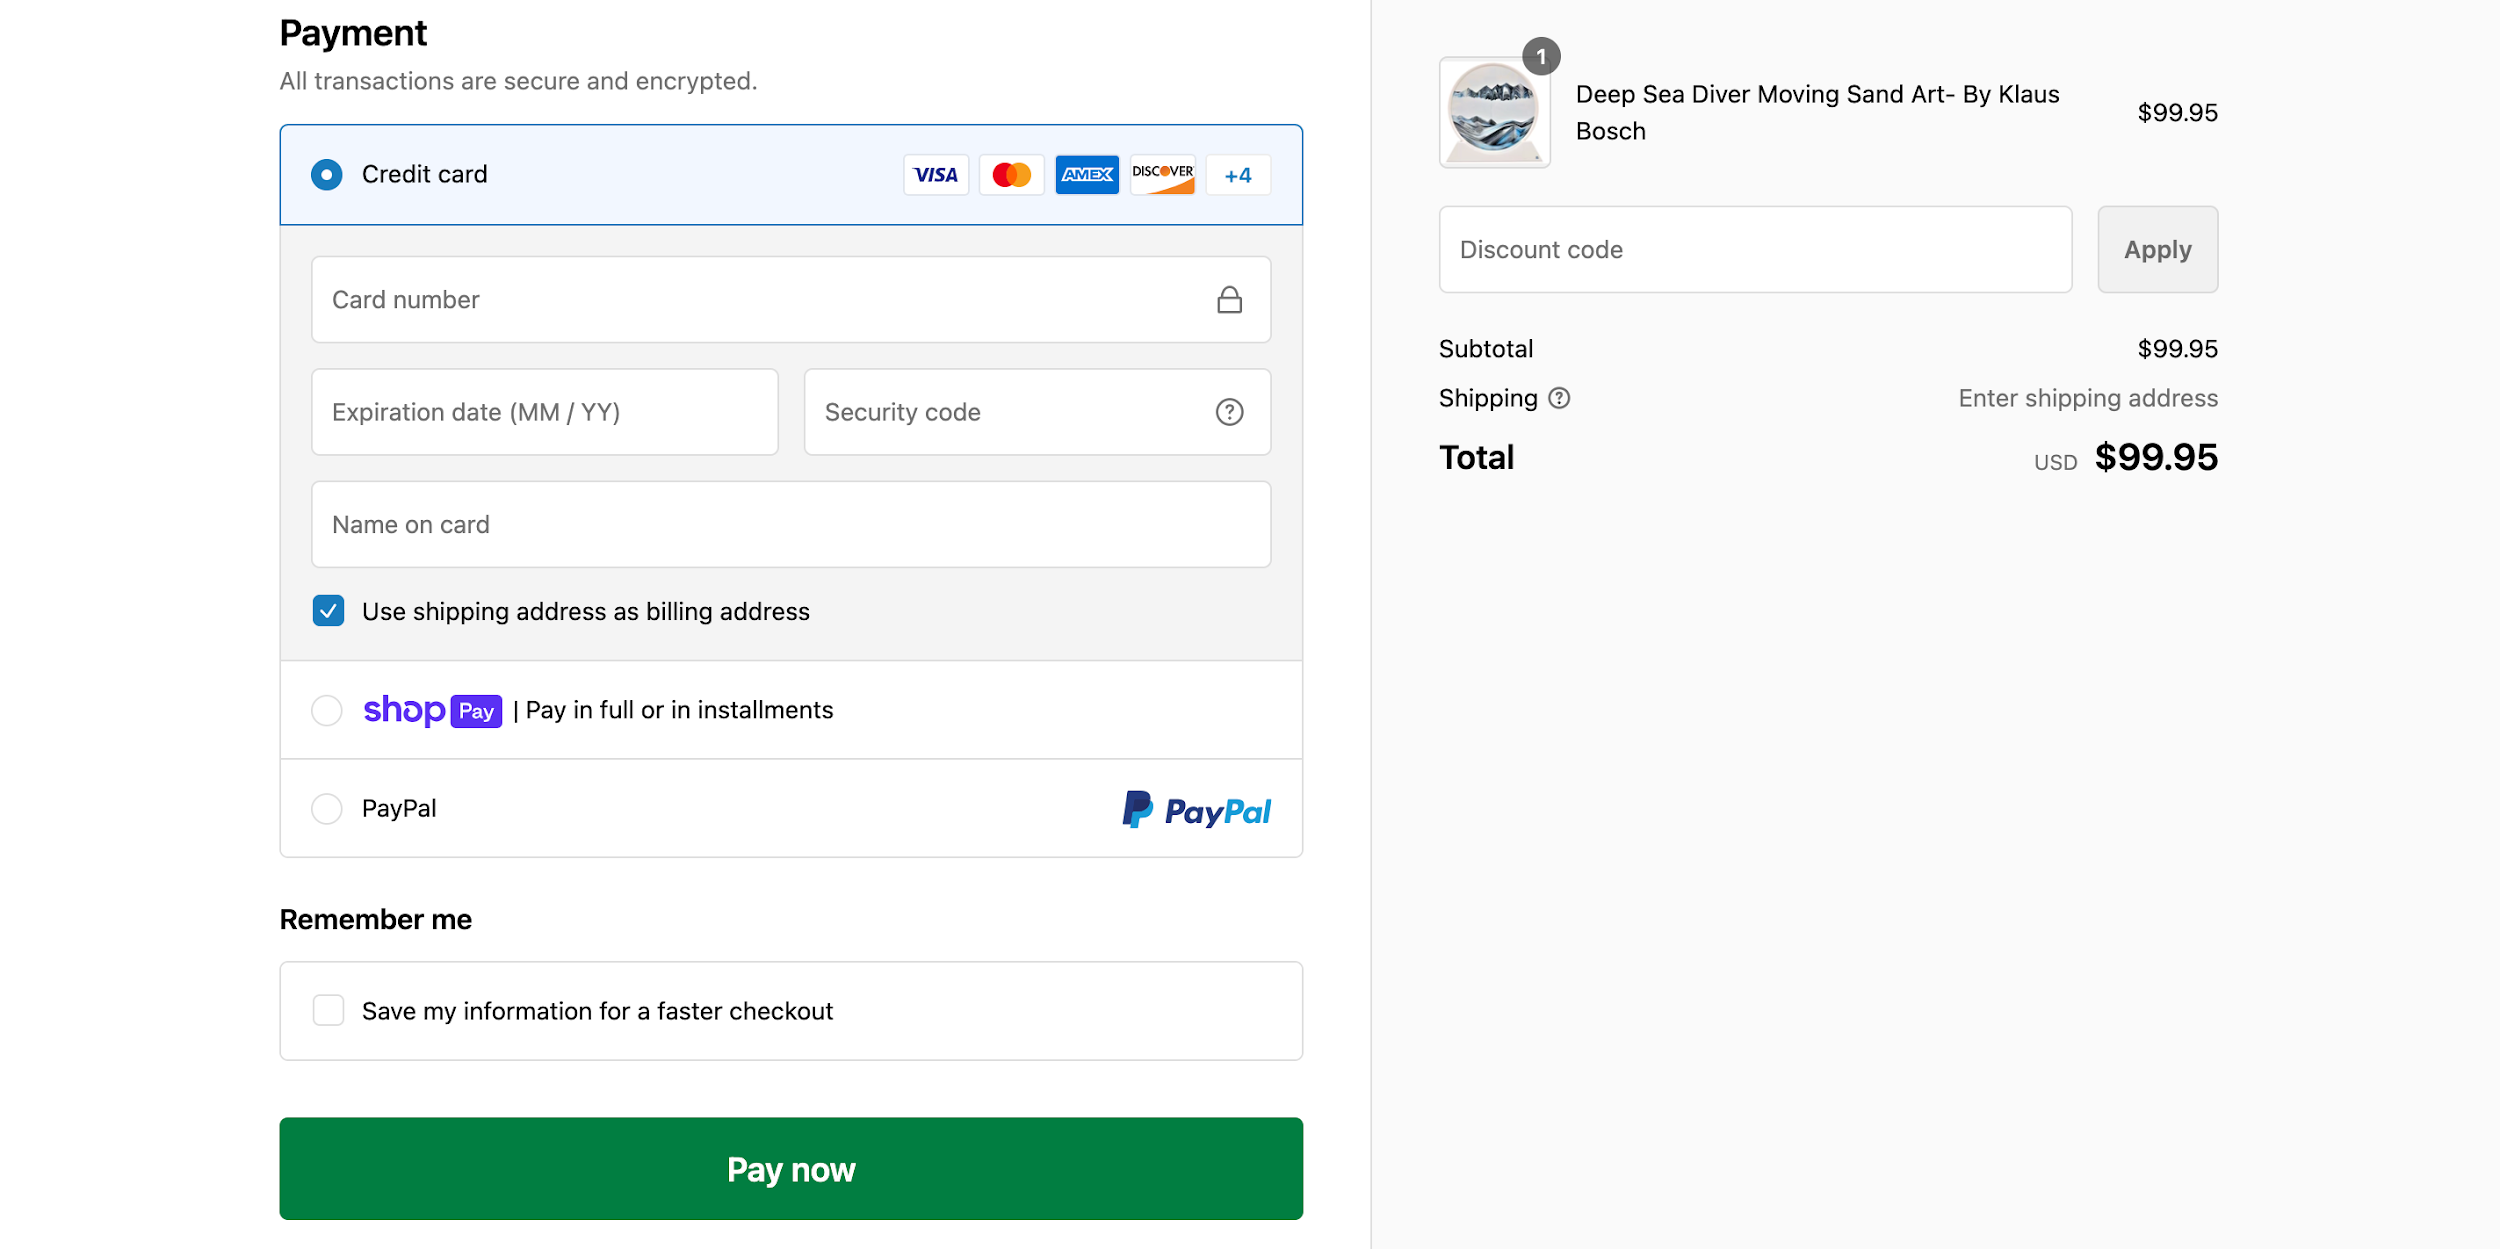Apply the discount code

(2157, 250)
